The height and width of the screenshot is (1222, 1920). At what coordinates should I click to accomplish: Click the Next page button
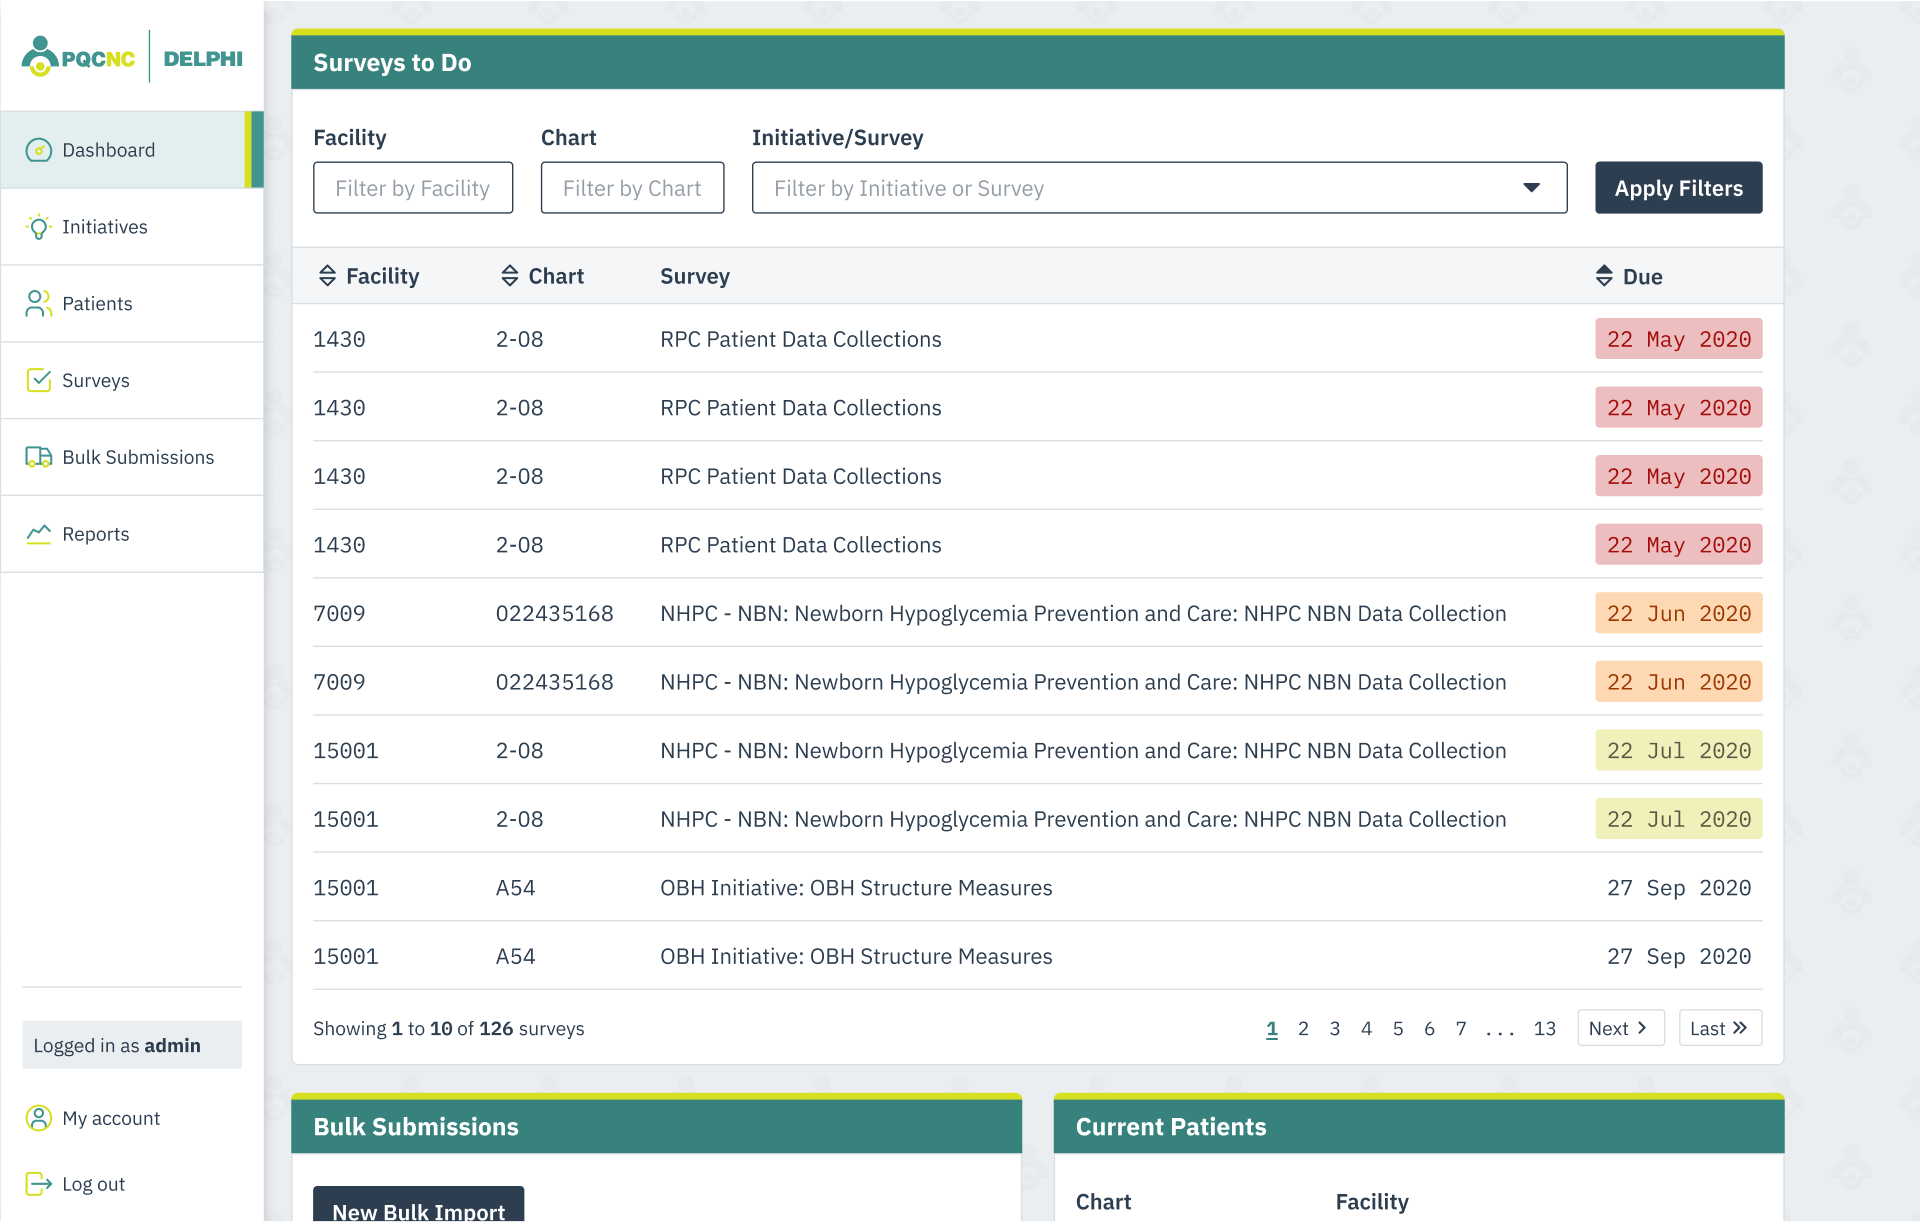(1620, 1028)
